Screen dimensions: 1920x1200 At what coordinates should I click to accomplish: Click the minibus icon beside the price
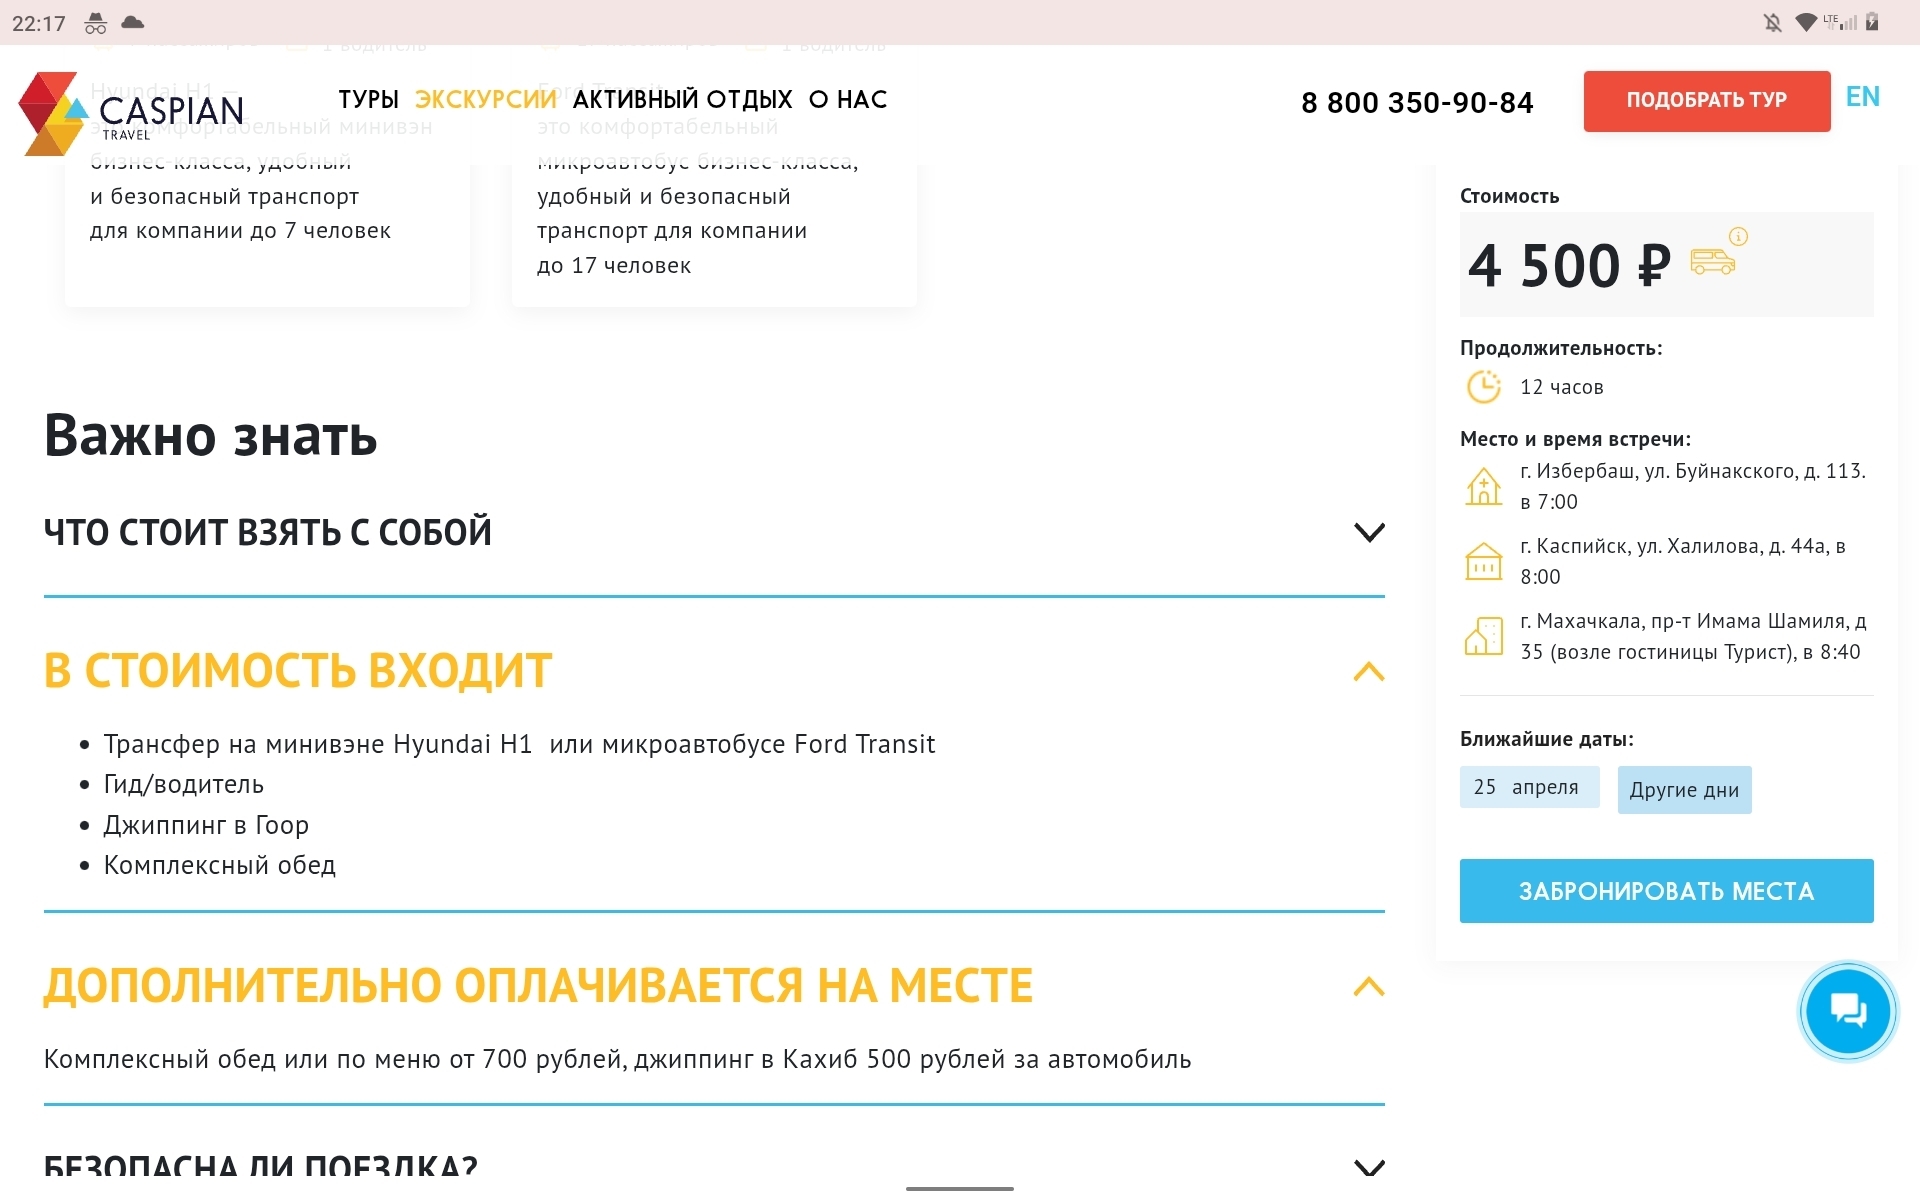pyautogui.click(x=1712, y=262)
